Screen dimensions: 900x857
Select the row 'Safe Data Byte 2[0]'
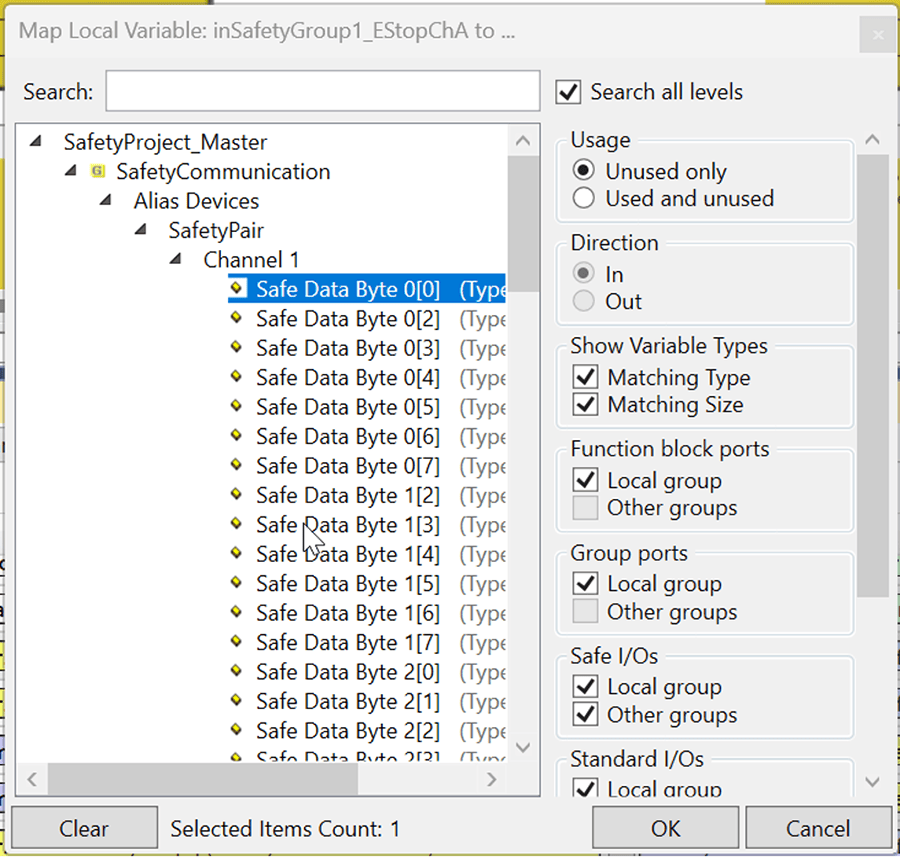pos(367,672)
